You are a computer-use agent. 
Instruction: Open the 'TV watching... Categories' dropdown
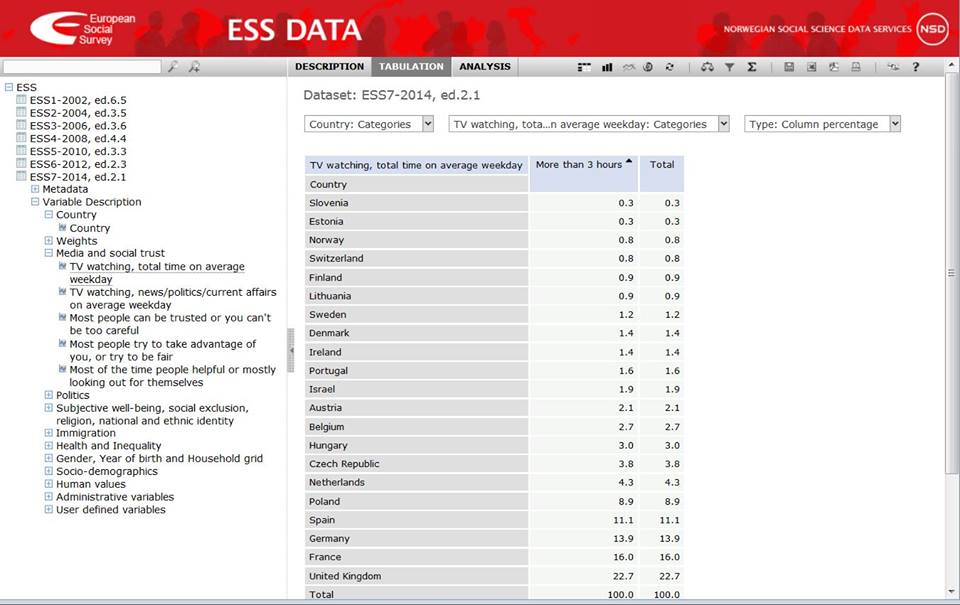pos(588,124)
